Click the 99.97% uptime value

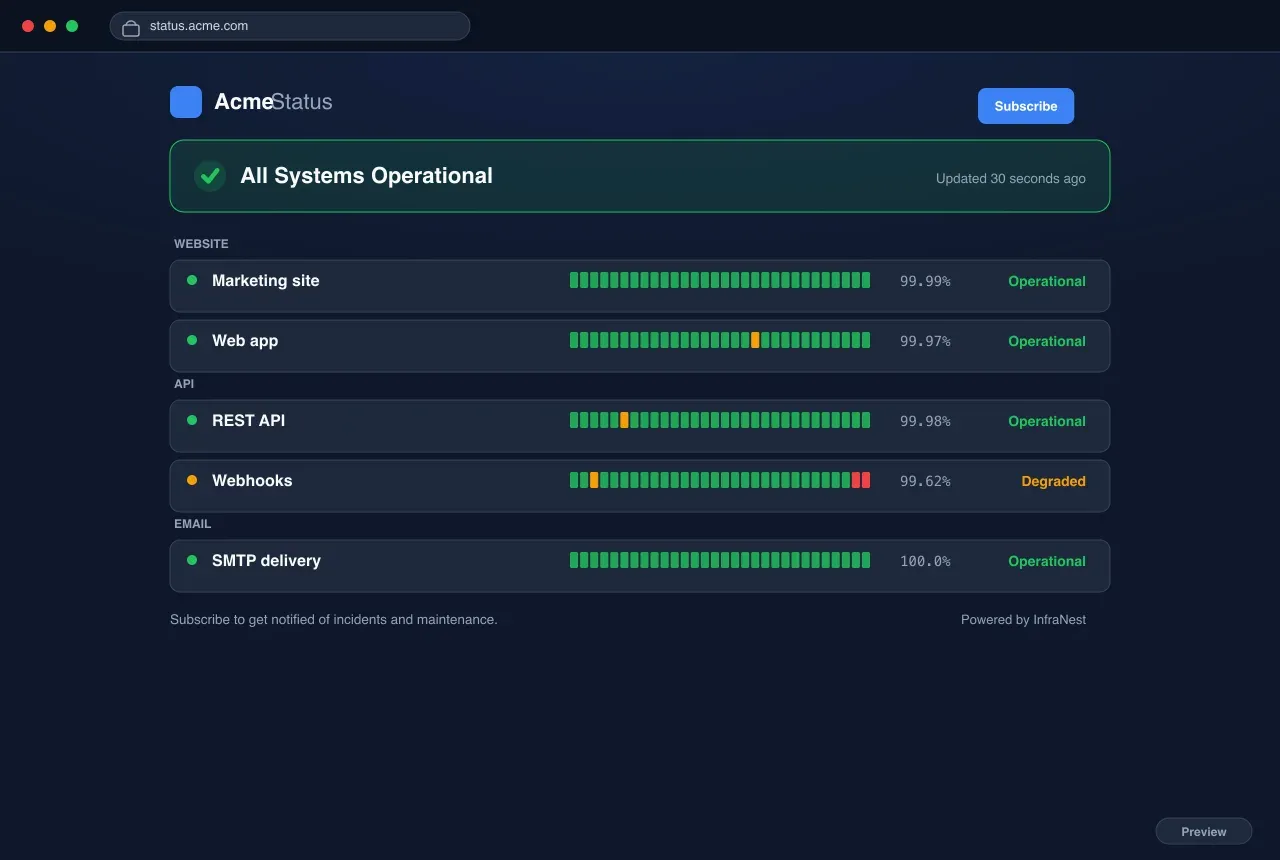925,341
